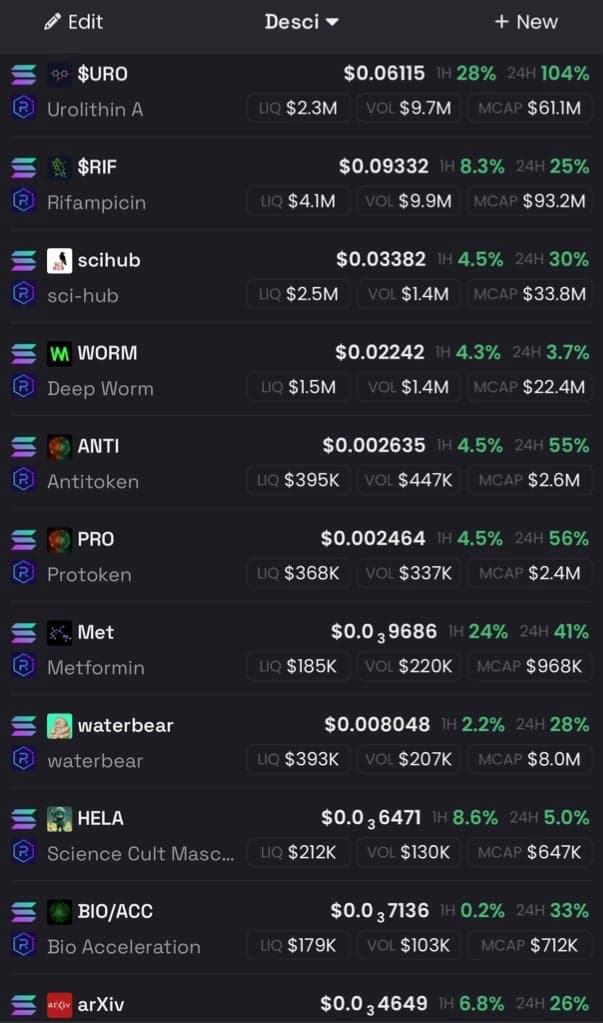Click the red arXiv token icon
603x1023 pixels.
(60, 1004)
